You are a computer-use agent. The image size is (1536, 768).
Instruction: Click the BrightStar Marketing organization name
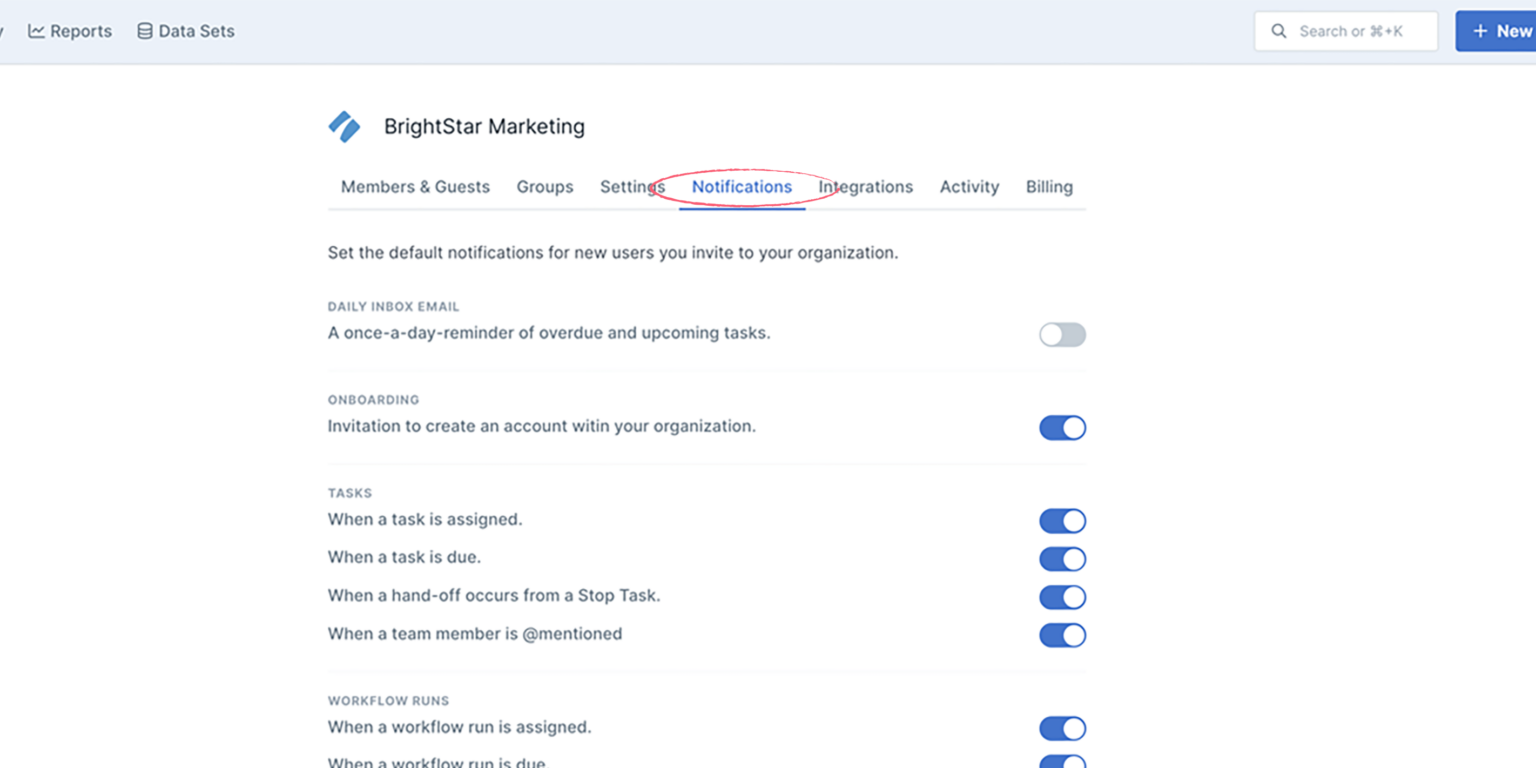point(484,127)
